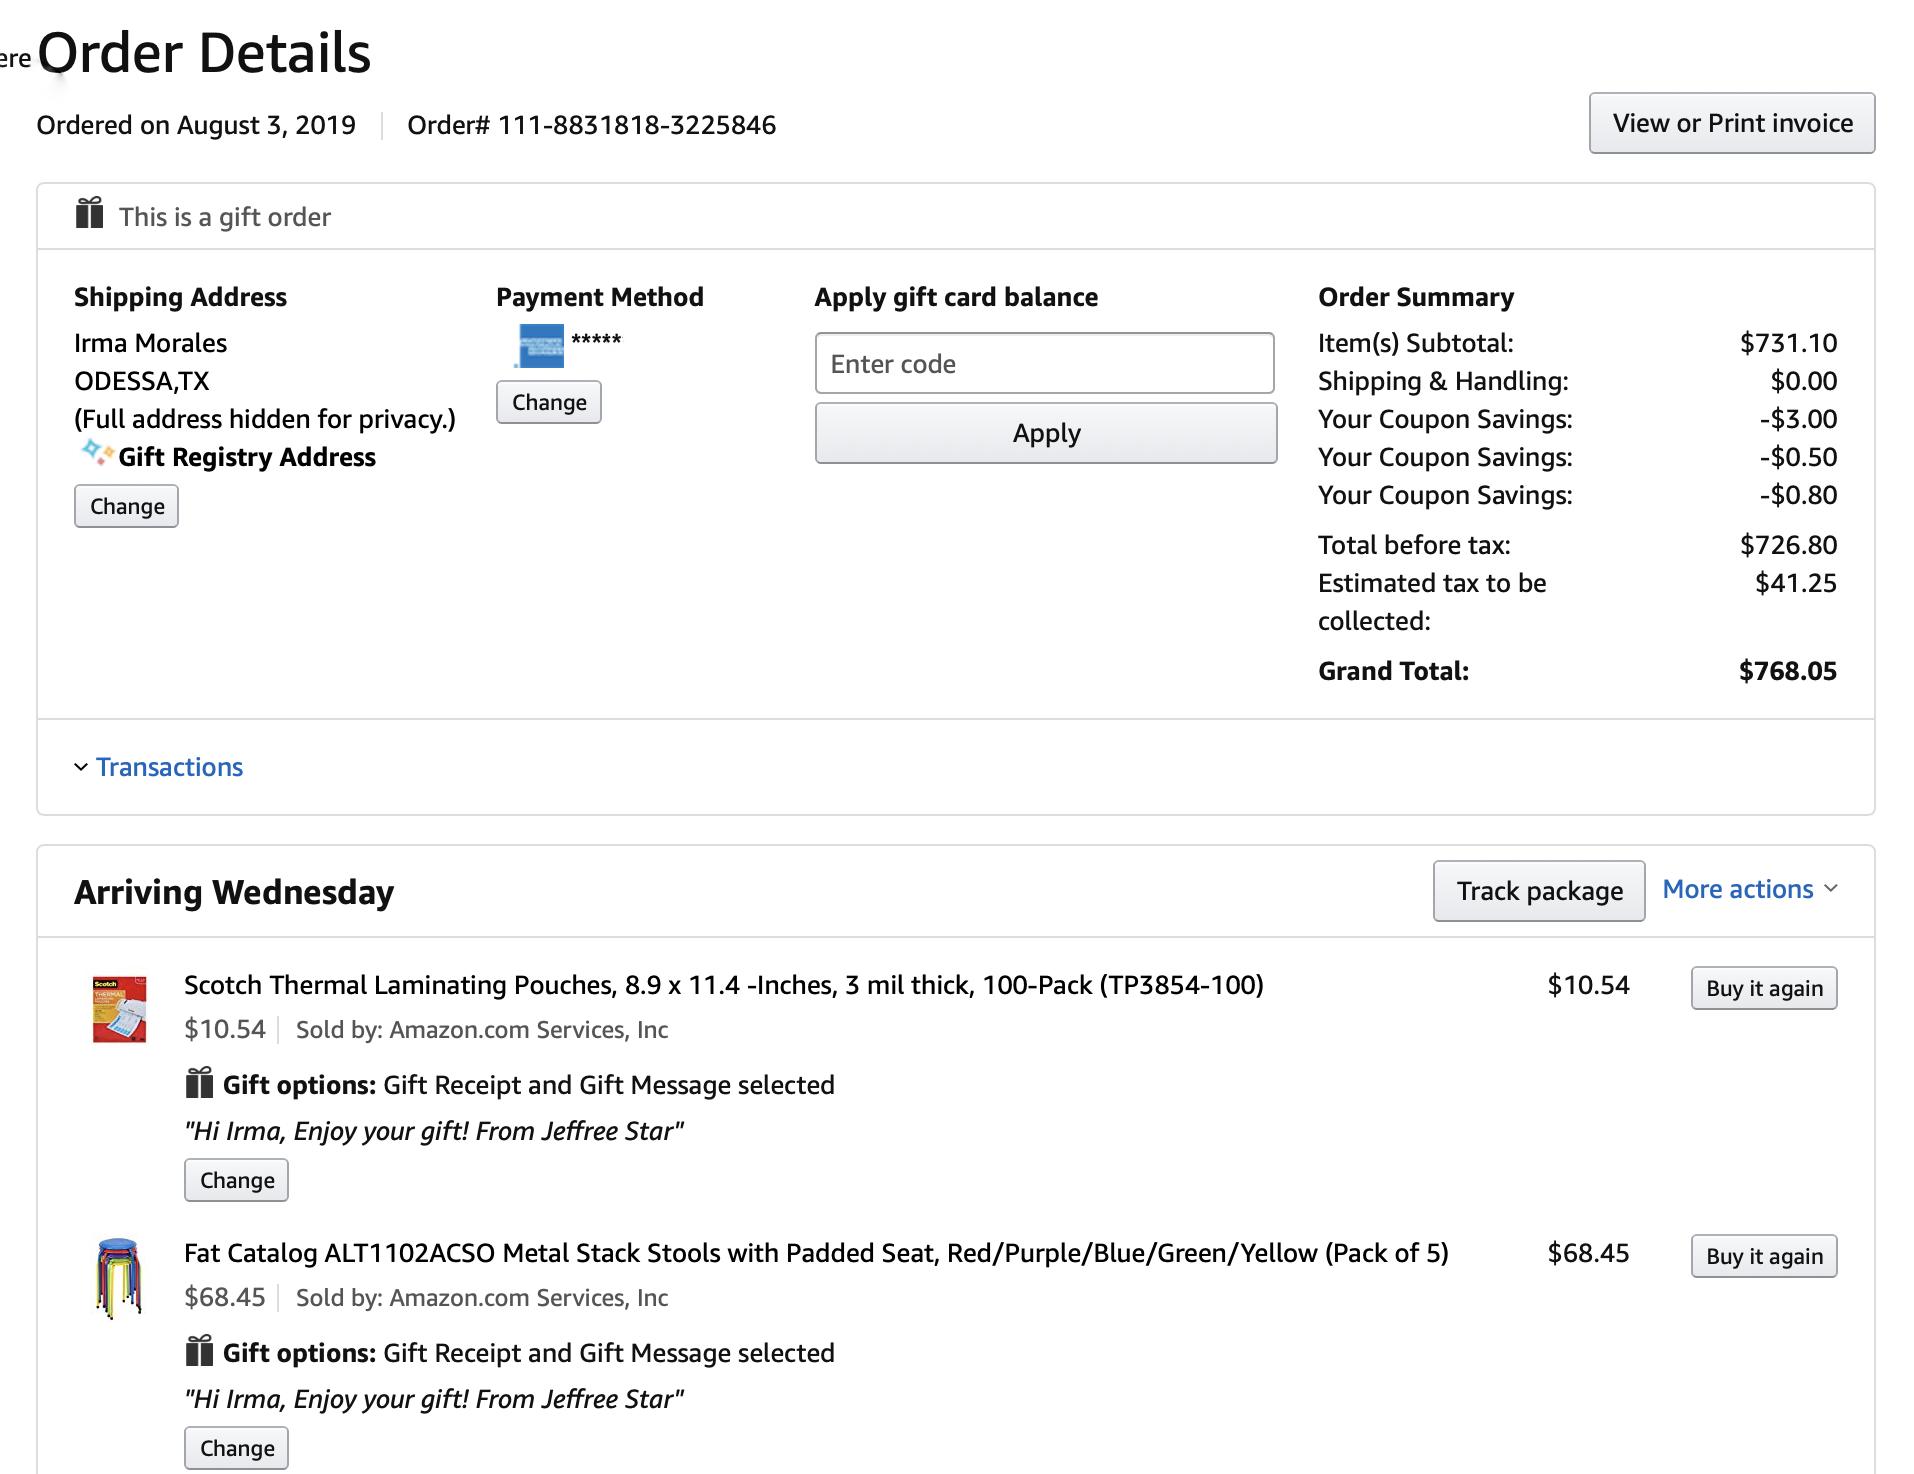The image size is (1914, 1474).
Task: Click the 'Full address hidden for privacy' note
Action: pos(265,419)
